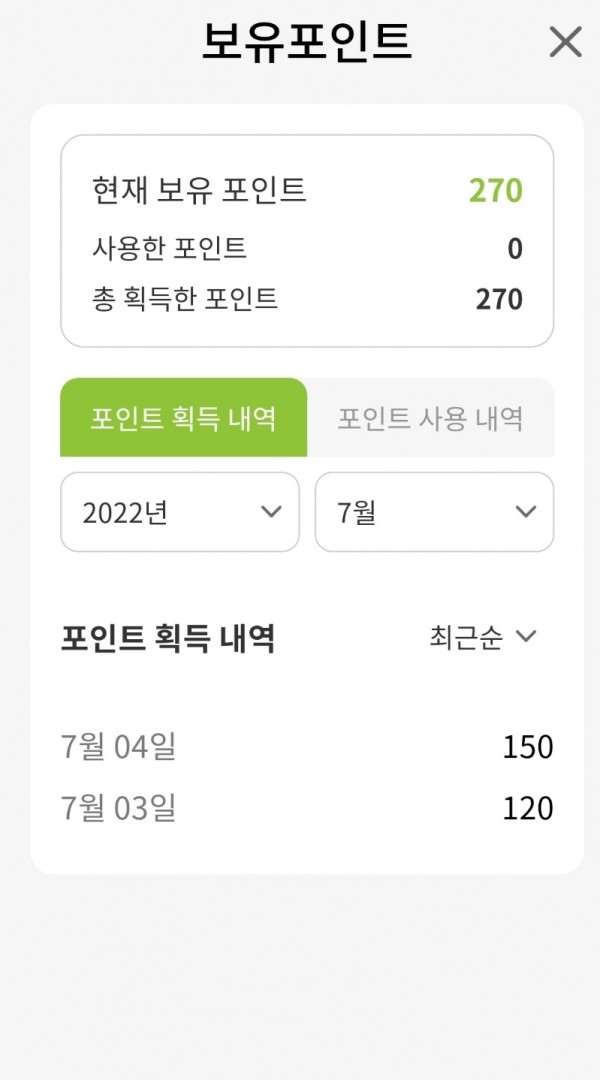600x1080 pixels.
Task: Click the chevron next to 최근순
Action: point(526,636)
